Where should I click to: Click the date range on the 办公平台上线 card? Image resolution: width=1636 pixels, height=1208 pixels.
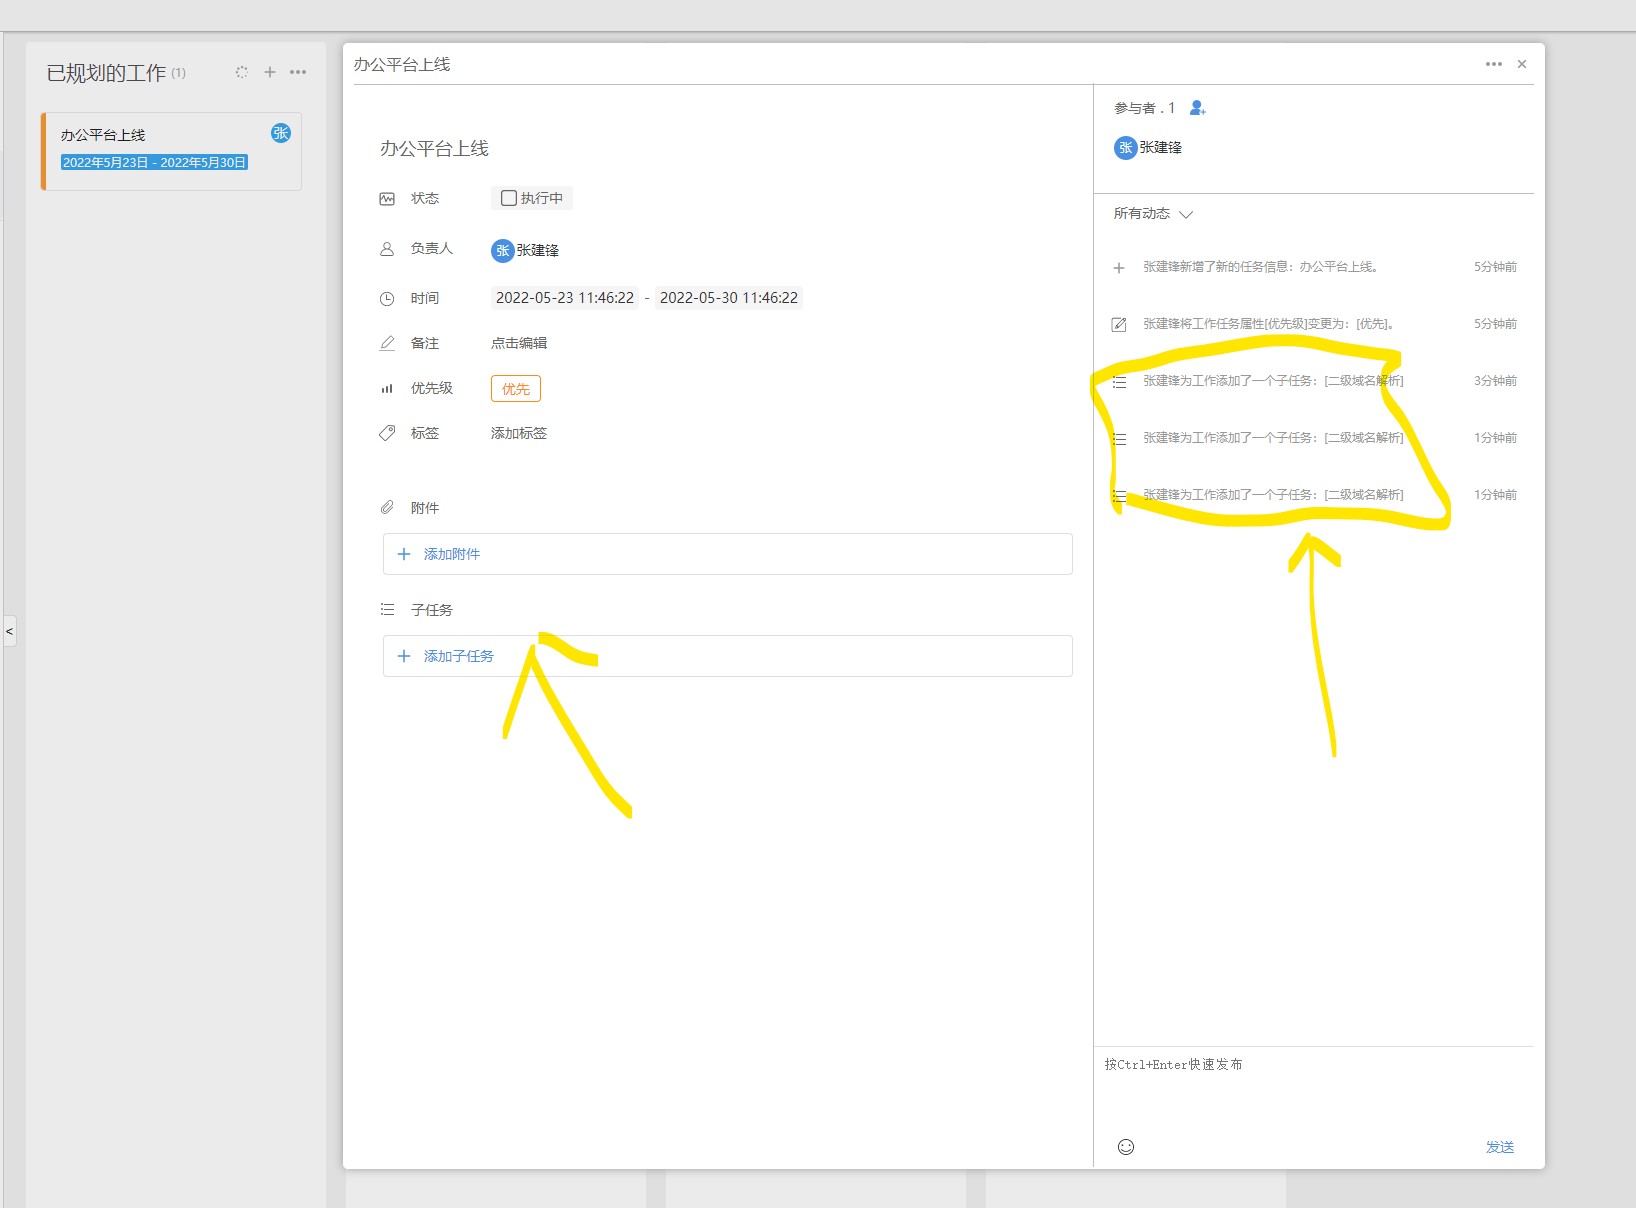click(x=154, y=162)
